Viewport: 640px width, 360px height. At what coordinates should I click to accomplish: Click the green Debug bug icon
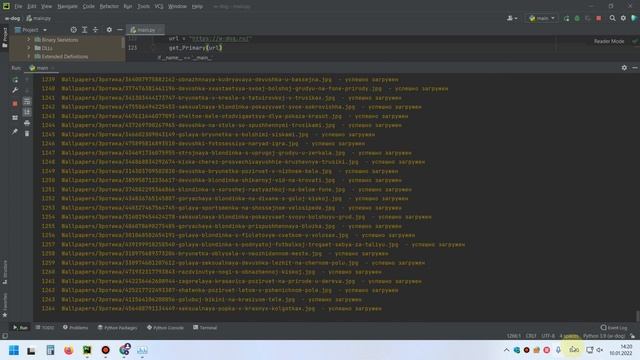click(x=577, y=18)
